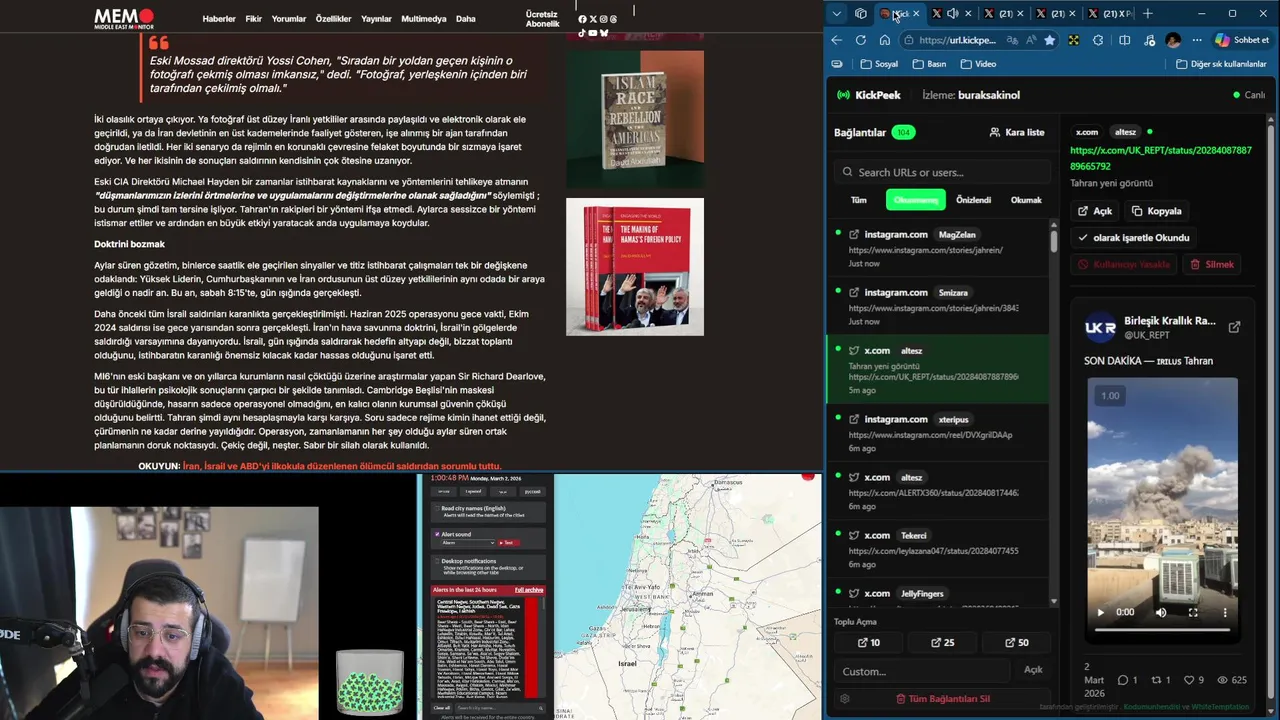Viewport: 1280px width, 720px height.
Task: Click the red Silmek delete button
Action: point(1212,264)
